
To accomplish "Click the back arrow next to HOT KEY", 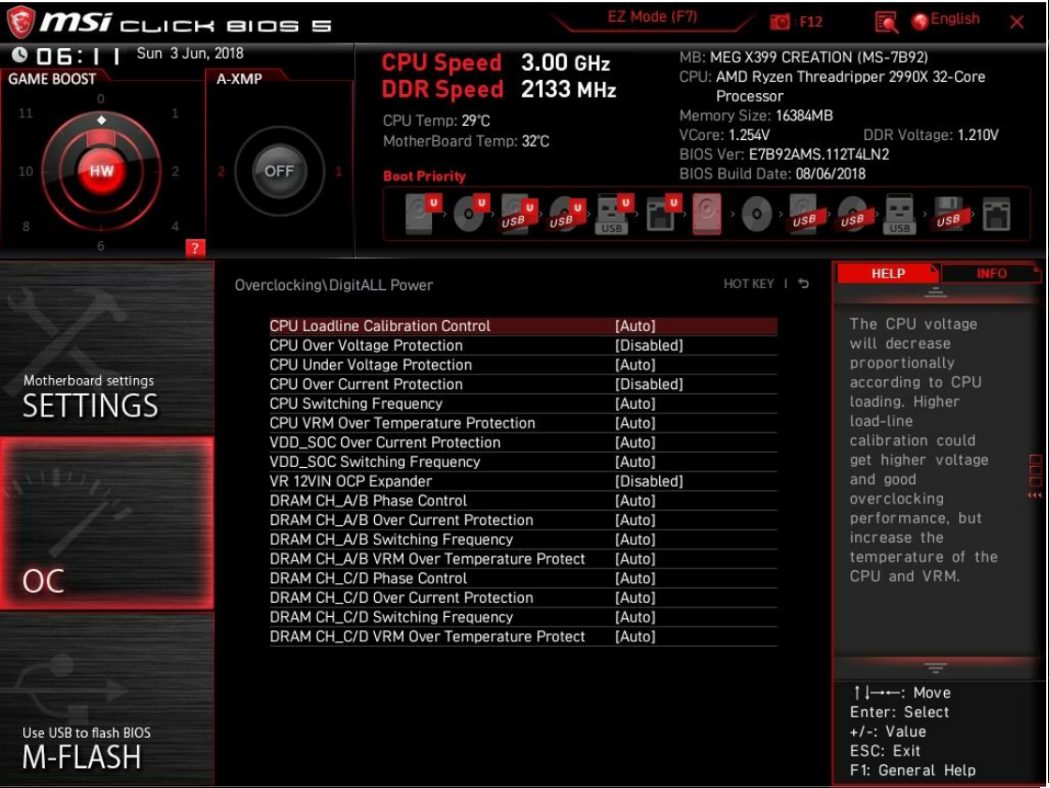I will pyautogui.click(x=804, y=284).
